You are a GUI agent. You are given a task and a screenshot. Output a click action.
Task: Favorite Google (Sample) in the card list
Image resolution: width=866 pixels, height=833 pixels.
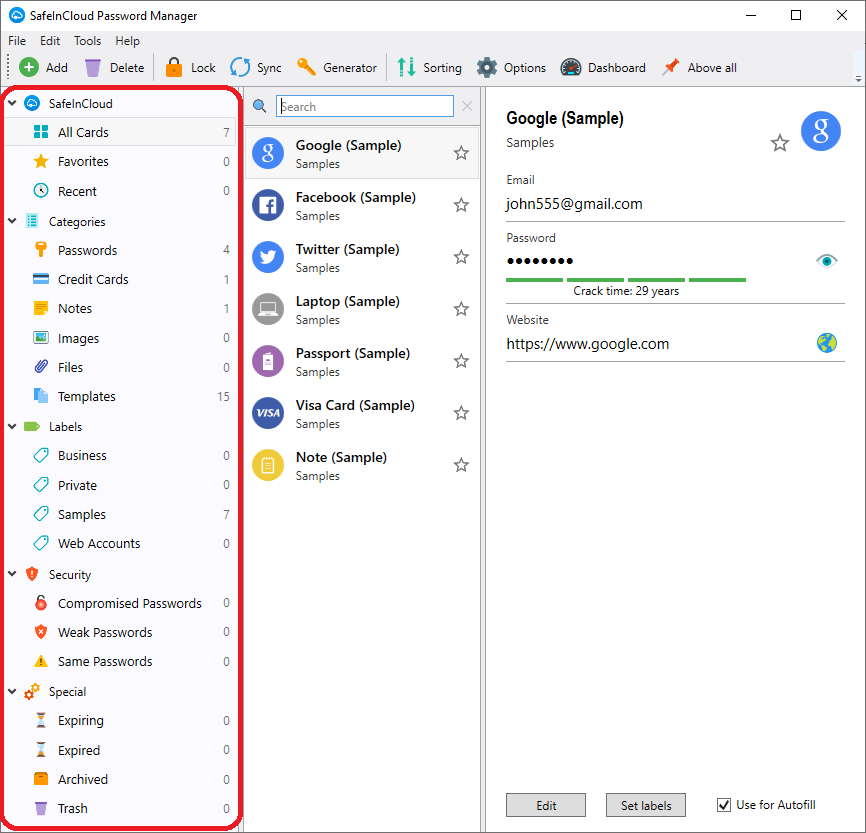pos(461,153)
